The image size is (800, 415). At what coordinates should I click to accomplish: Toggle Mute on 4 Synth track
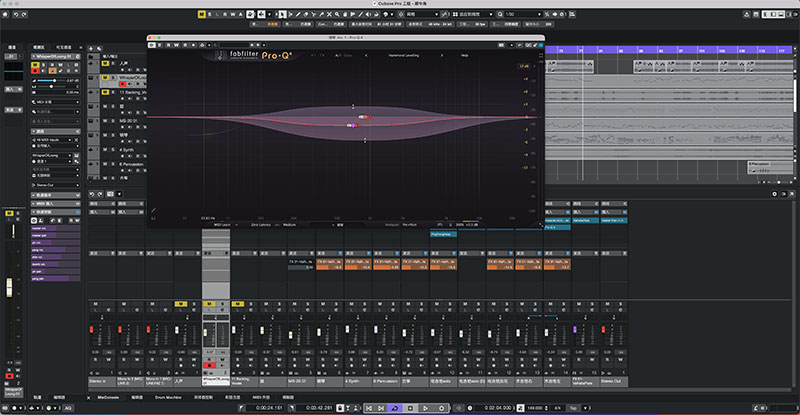point(105,150)
